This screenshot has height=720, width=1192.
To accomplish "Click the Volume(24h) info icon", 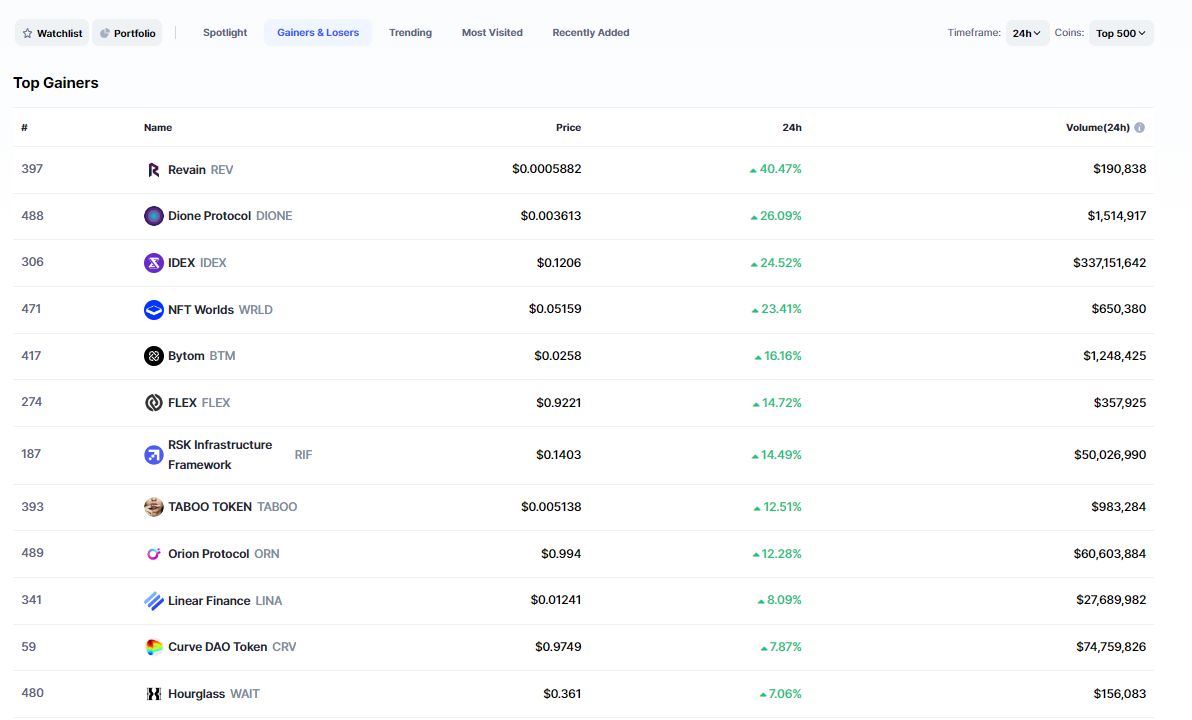I will 1139,128.
